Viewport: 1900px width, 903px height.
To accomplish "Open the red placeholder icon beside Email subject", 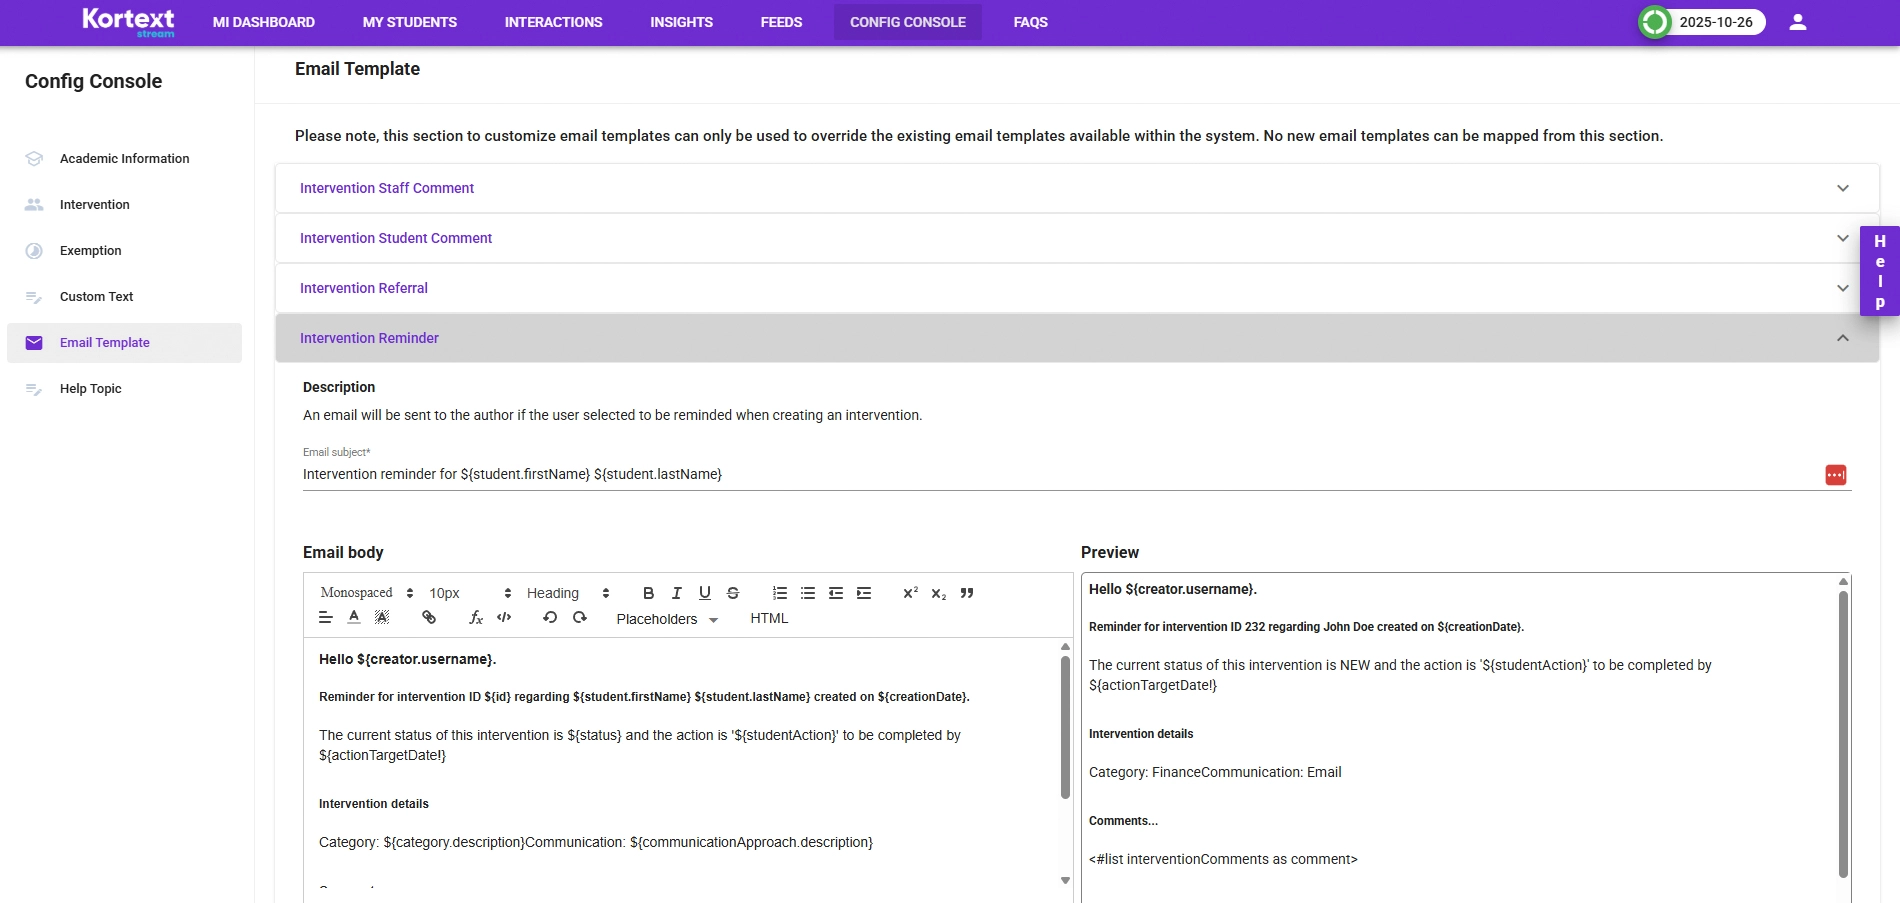I will [1835, 475].
